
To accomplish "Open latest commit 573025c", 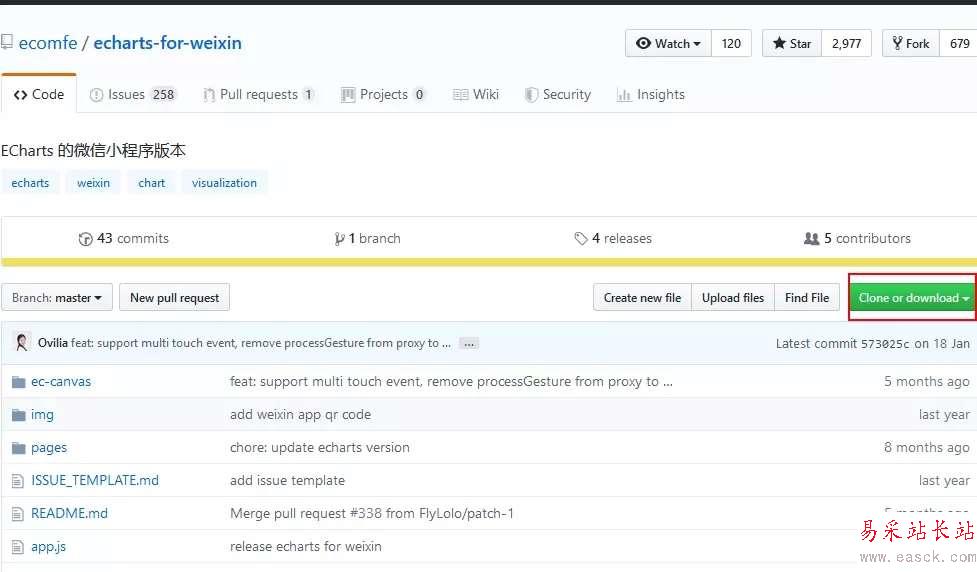I will [x=885, y=344].
